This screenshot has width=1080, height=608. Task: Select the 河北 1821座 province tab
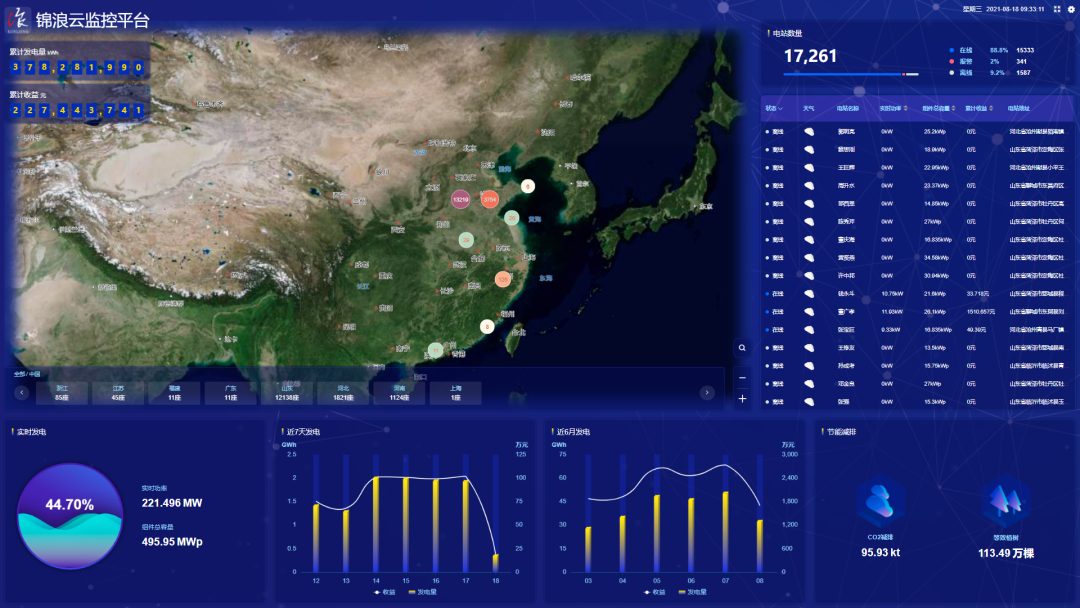[x=343, y=393]
